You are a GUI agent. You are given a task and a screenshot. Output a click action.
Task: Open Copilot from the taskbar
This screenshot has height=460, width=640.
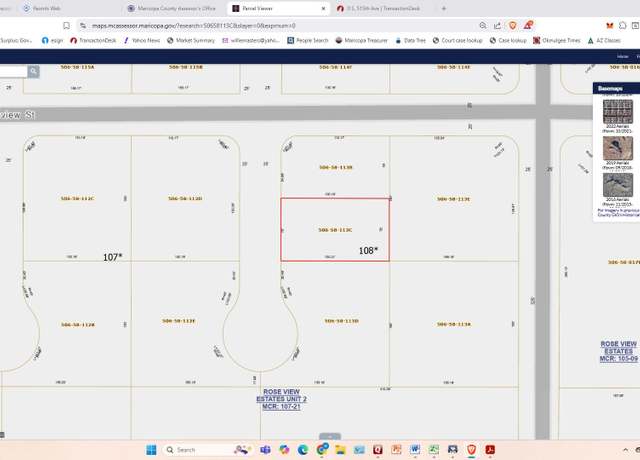click(x=284, y=450)
